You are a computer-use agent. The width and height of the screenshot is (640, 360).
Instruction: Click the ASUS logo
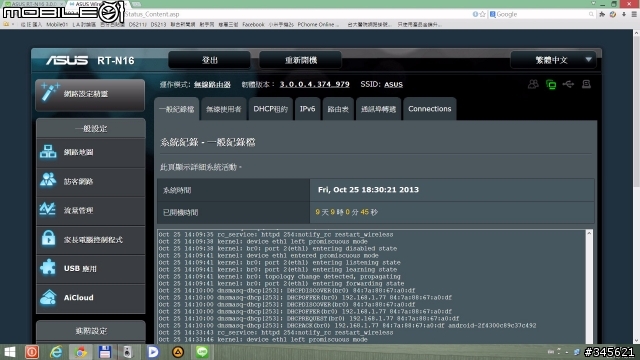tap(67, 60)
